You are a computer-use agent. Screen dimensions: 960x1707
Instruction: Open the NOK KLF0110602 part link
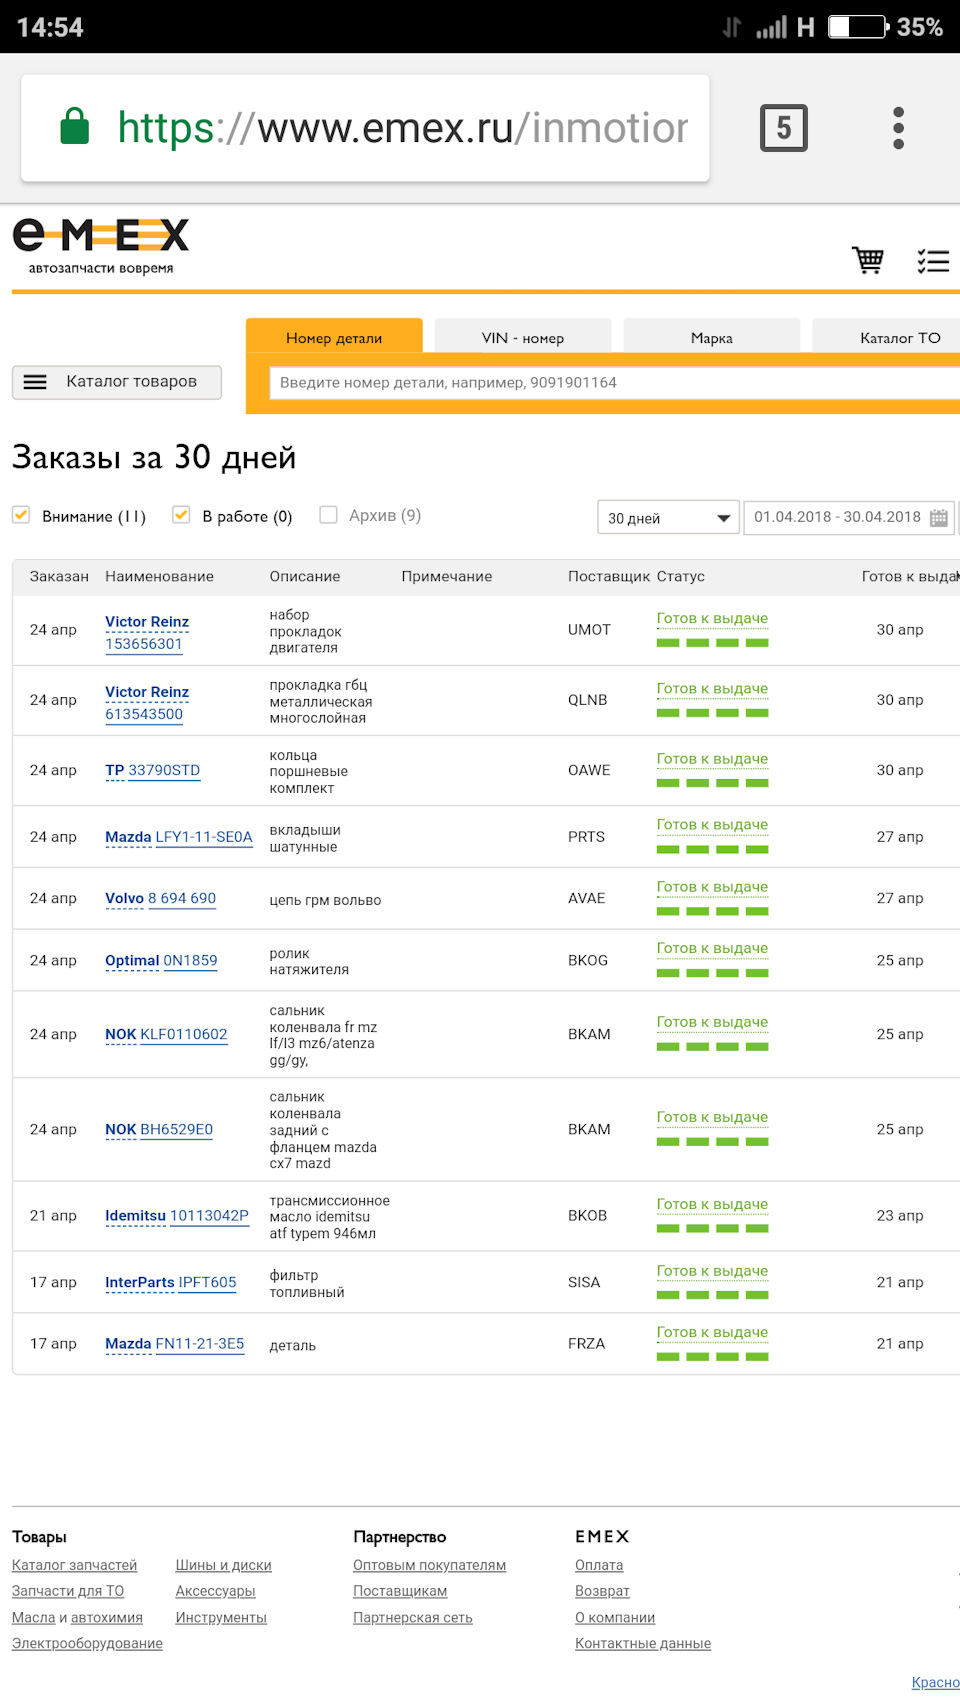tap(166, 1034)
